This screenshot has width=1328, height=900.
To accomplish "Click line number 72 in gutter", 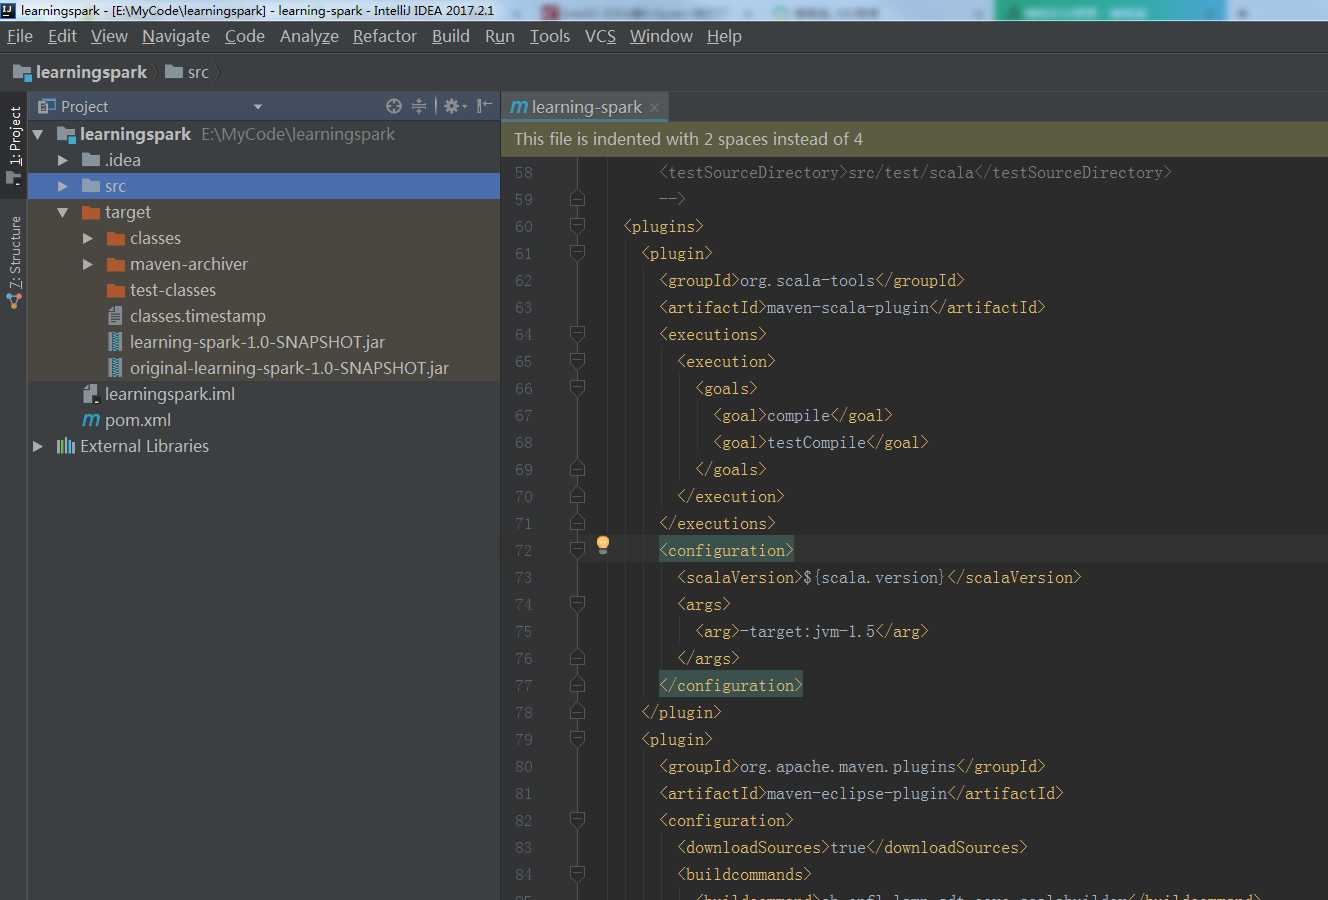I will pos(524,551).
